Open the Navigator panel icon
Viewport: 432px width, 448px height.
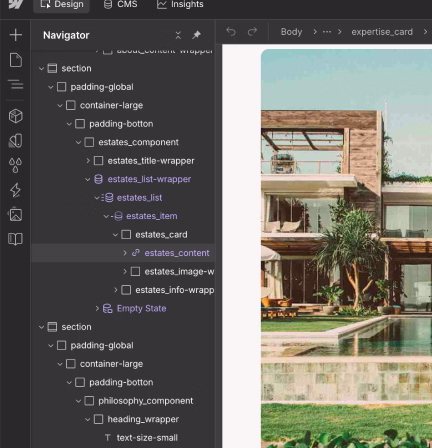tap(16, 84)
